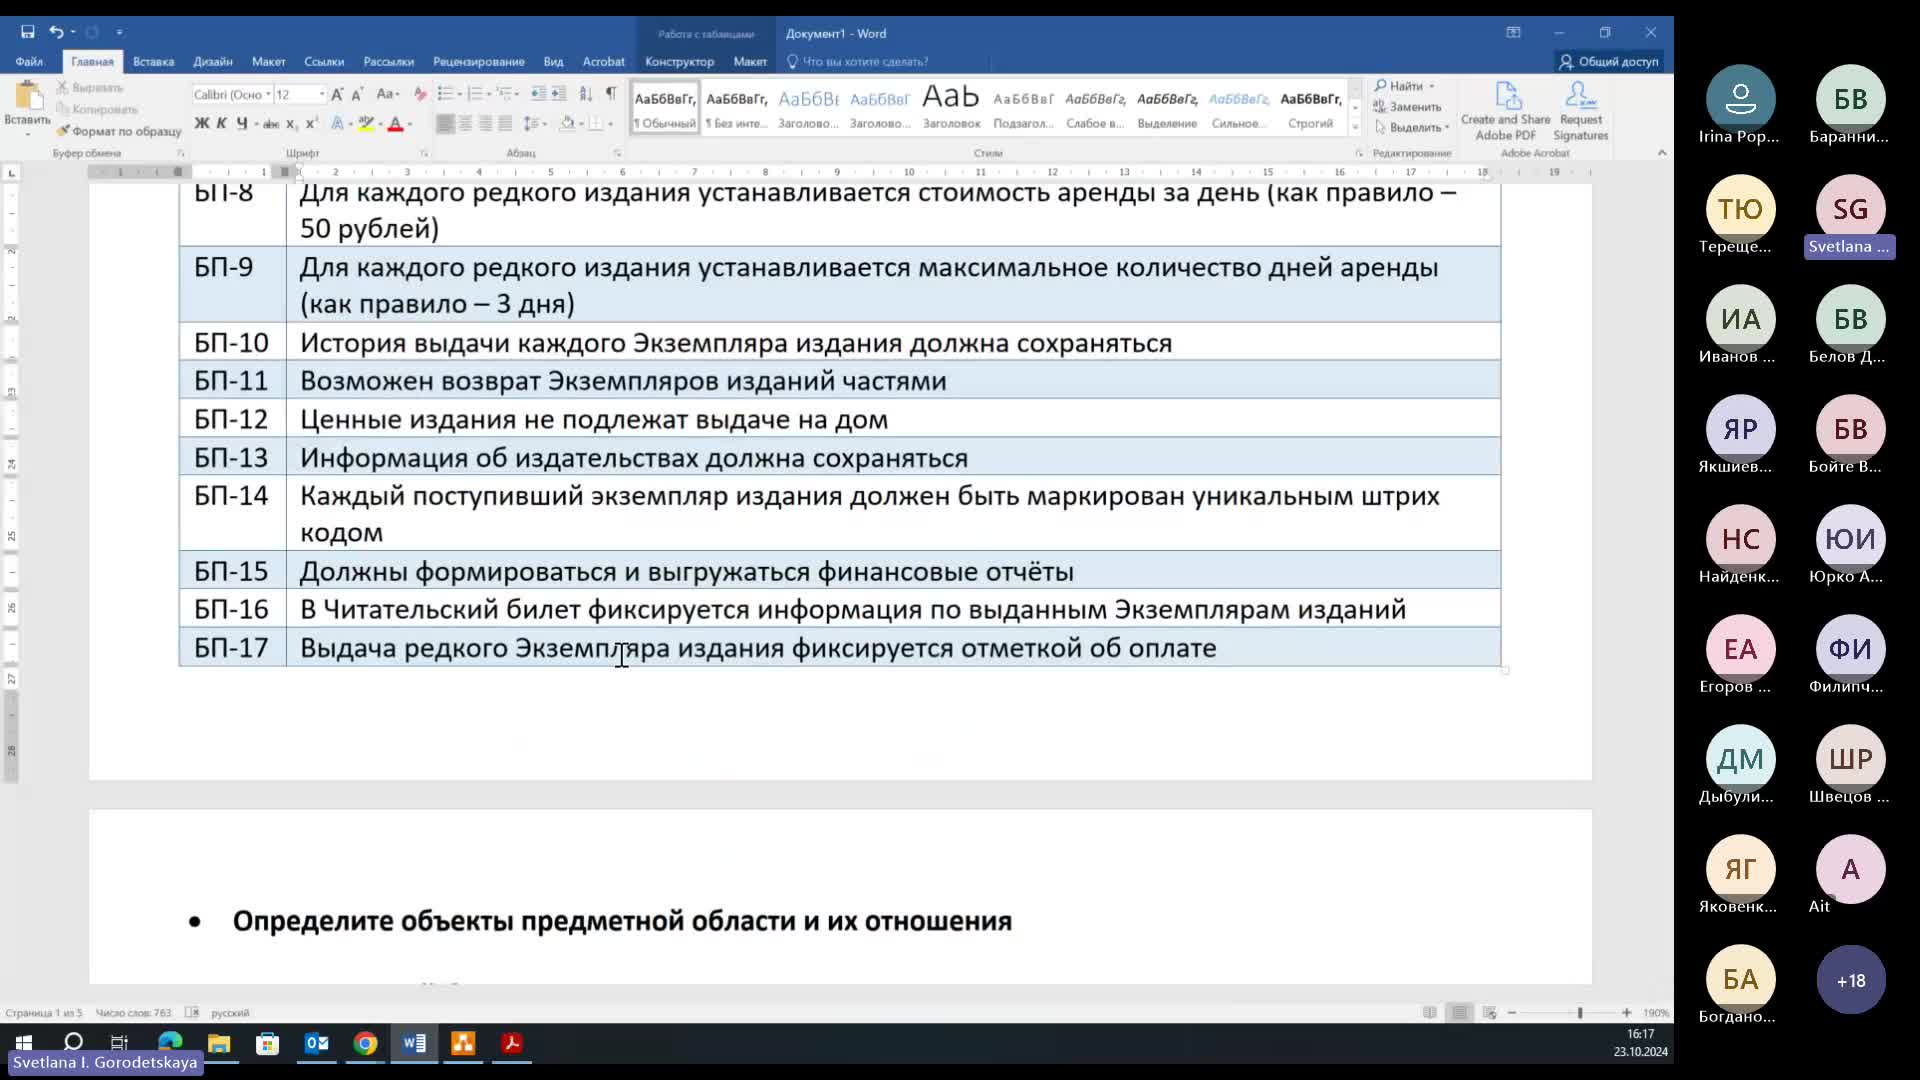This screenshot has height=1080, width=1920.
Task: Open Task View from taskbar
Action: click(119, 1043)
